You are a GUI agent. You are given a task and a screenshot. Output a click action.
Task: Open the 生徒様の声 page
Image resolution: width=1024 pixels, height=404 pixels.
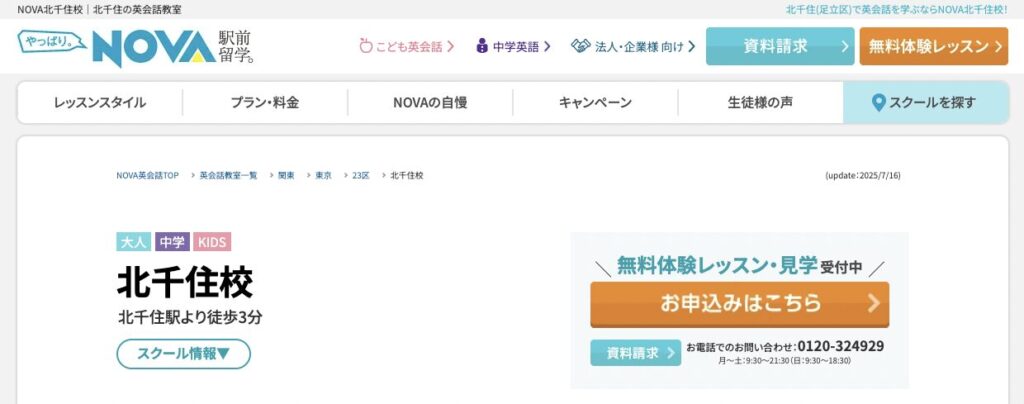point(760,102)
